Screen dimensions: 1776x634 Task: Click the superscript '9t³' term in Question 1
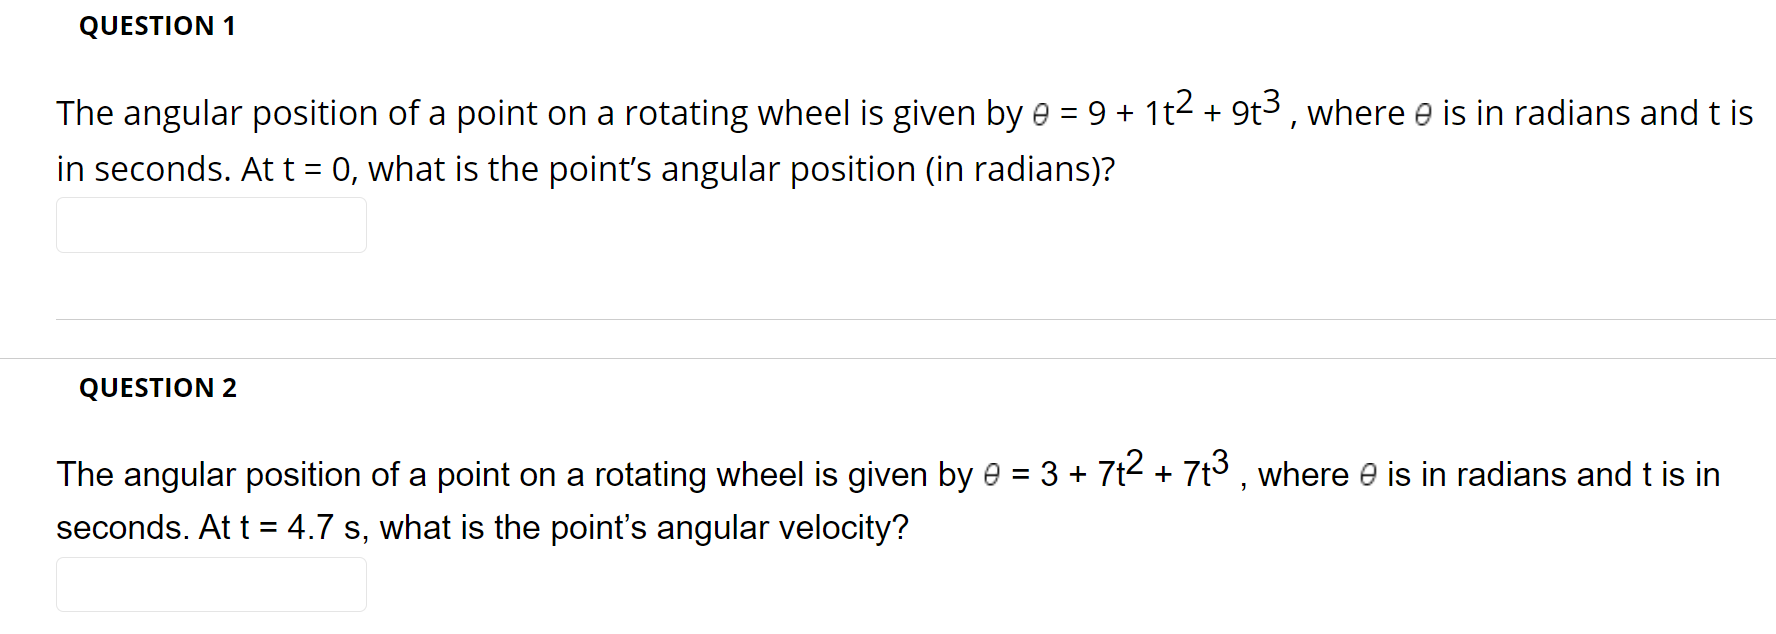1255,108
